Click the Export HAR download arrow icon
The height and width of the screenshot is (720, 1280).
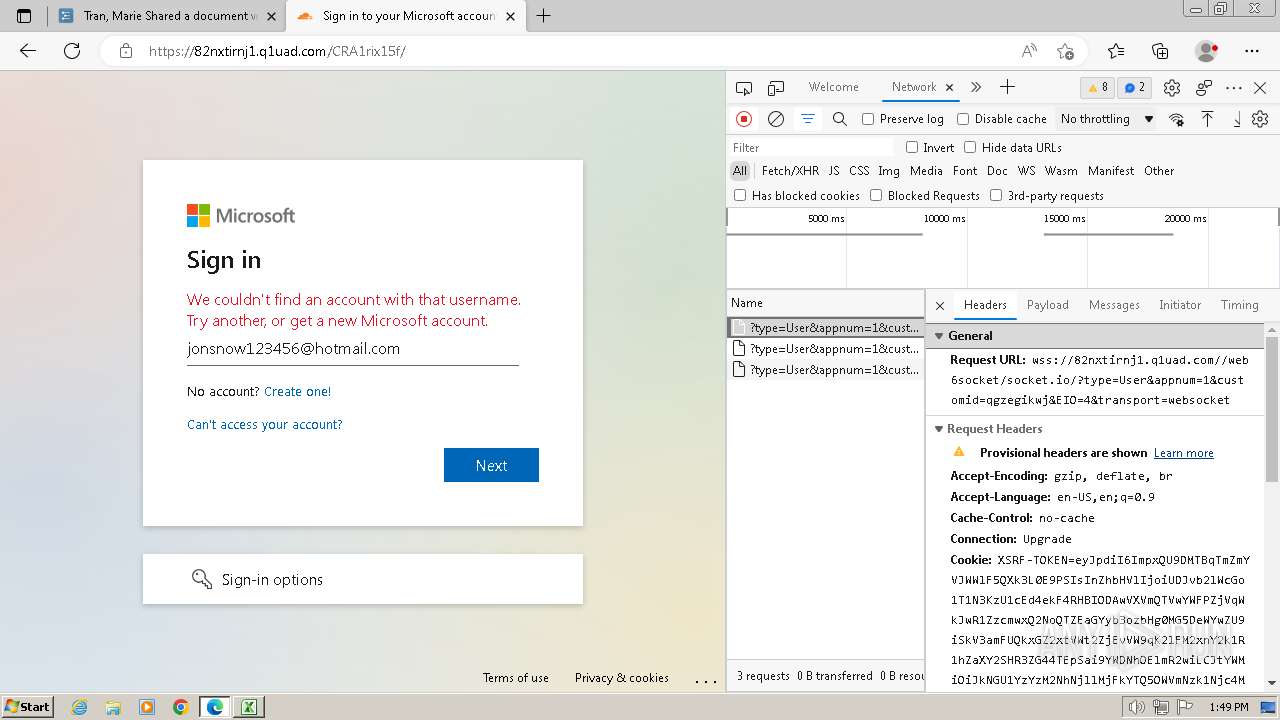click(x=1236, y=119)
